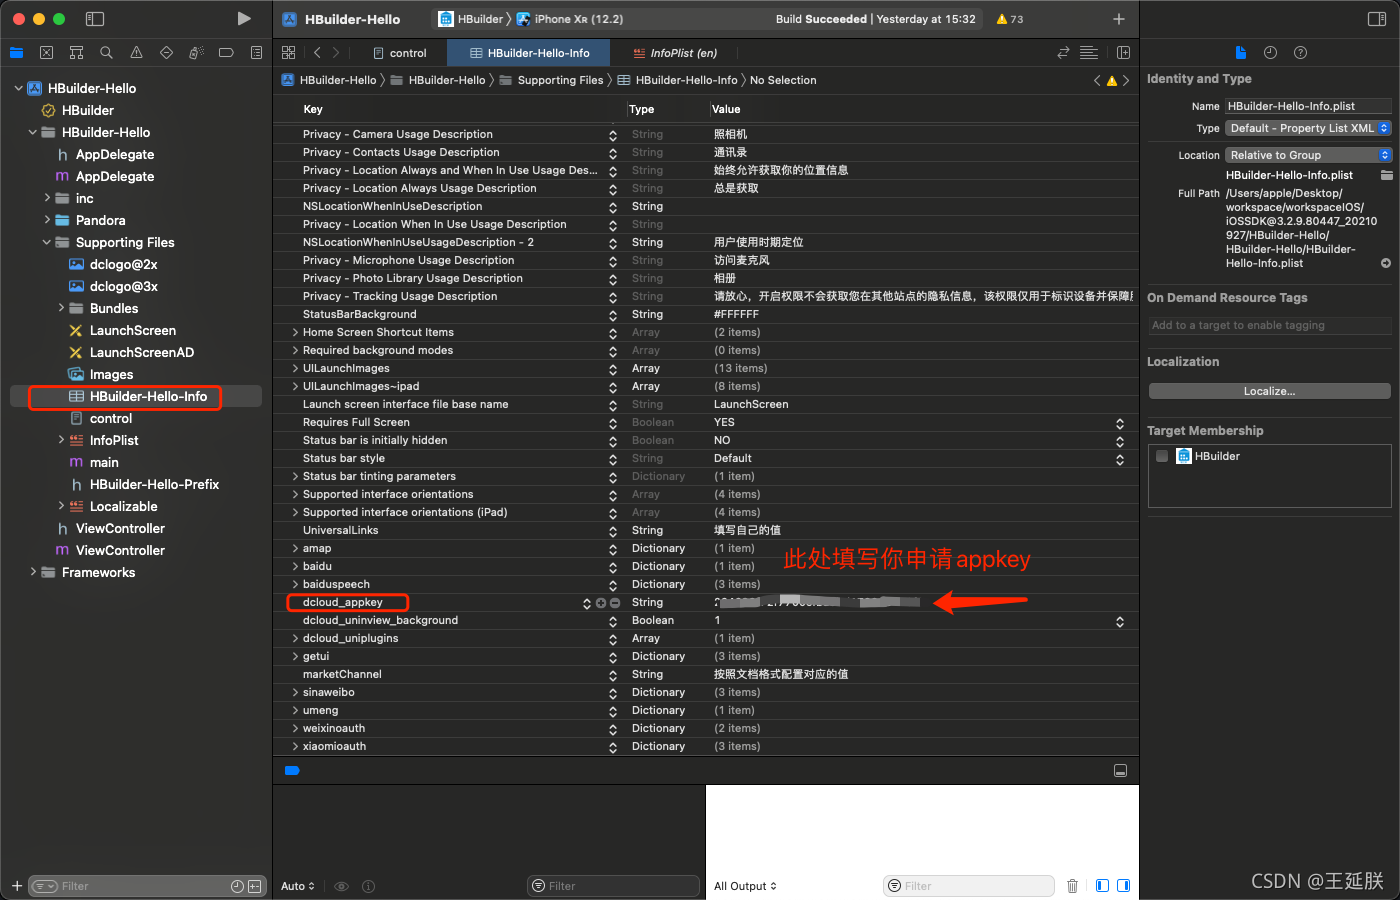Image resolution: width=1400 pixels, height=900 pixels.
Task: Click the Value column header
Action: [x=726, y=109]
